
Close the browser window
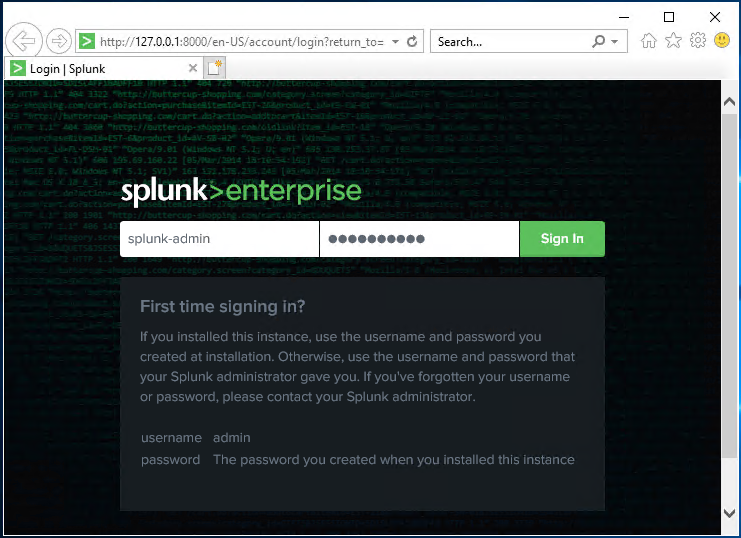pos(715,17)
